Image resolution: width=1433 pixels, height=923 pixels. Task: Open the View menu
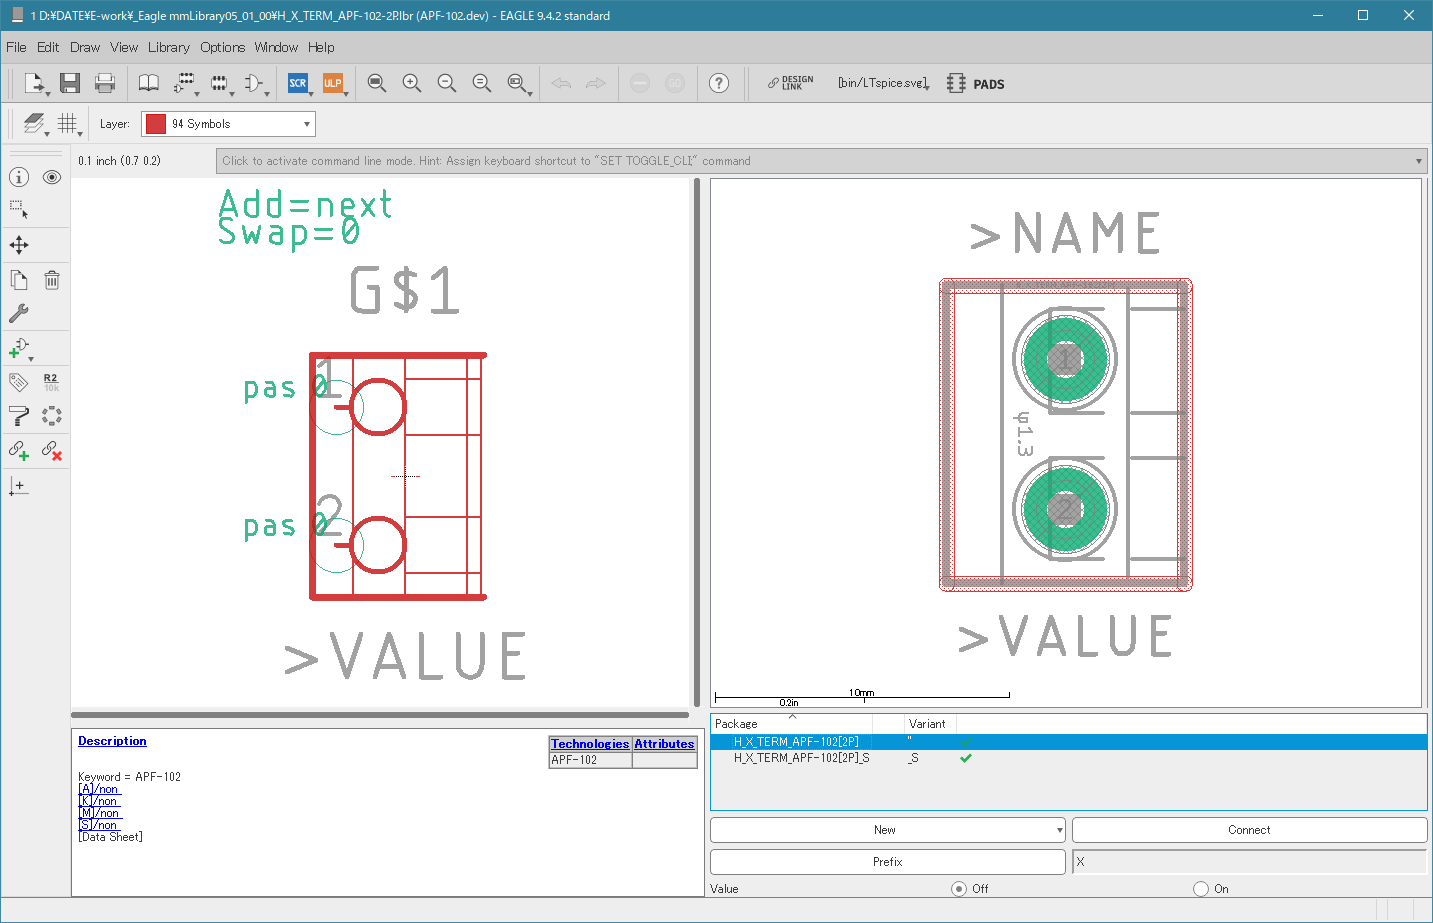pos(124,47)
